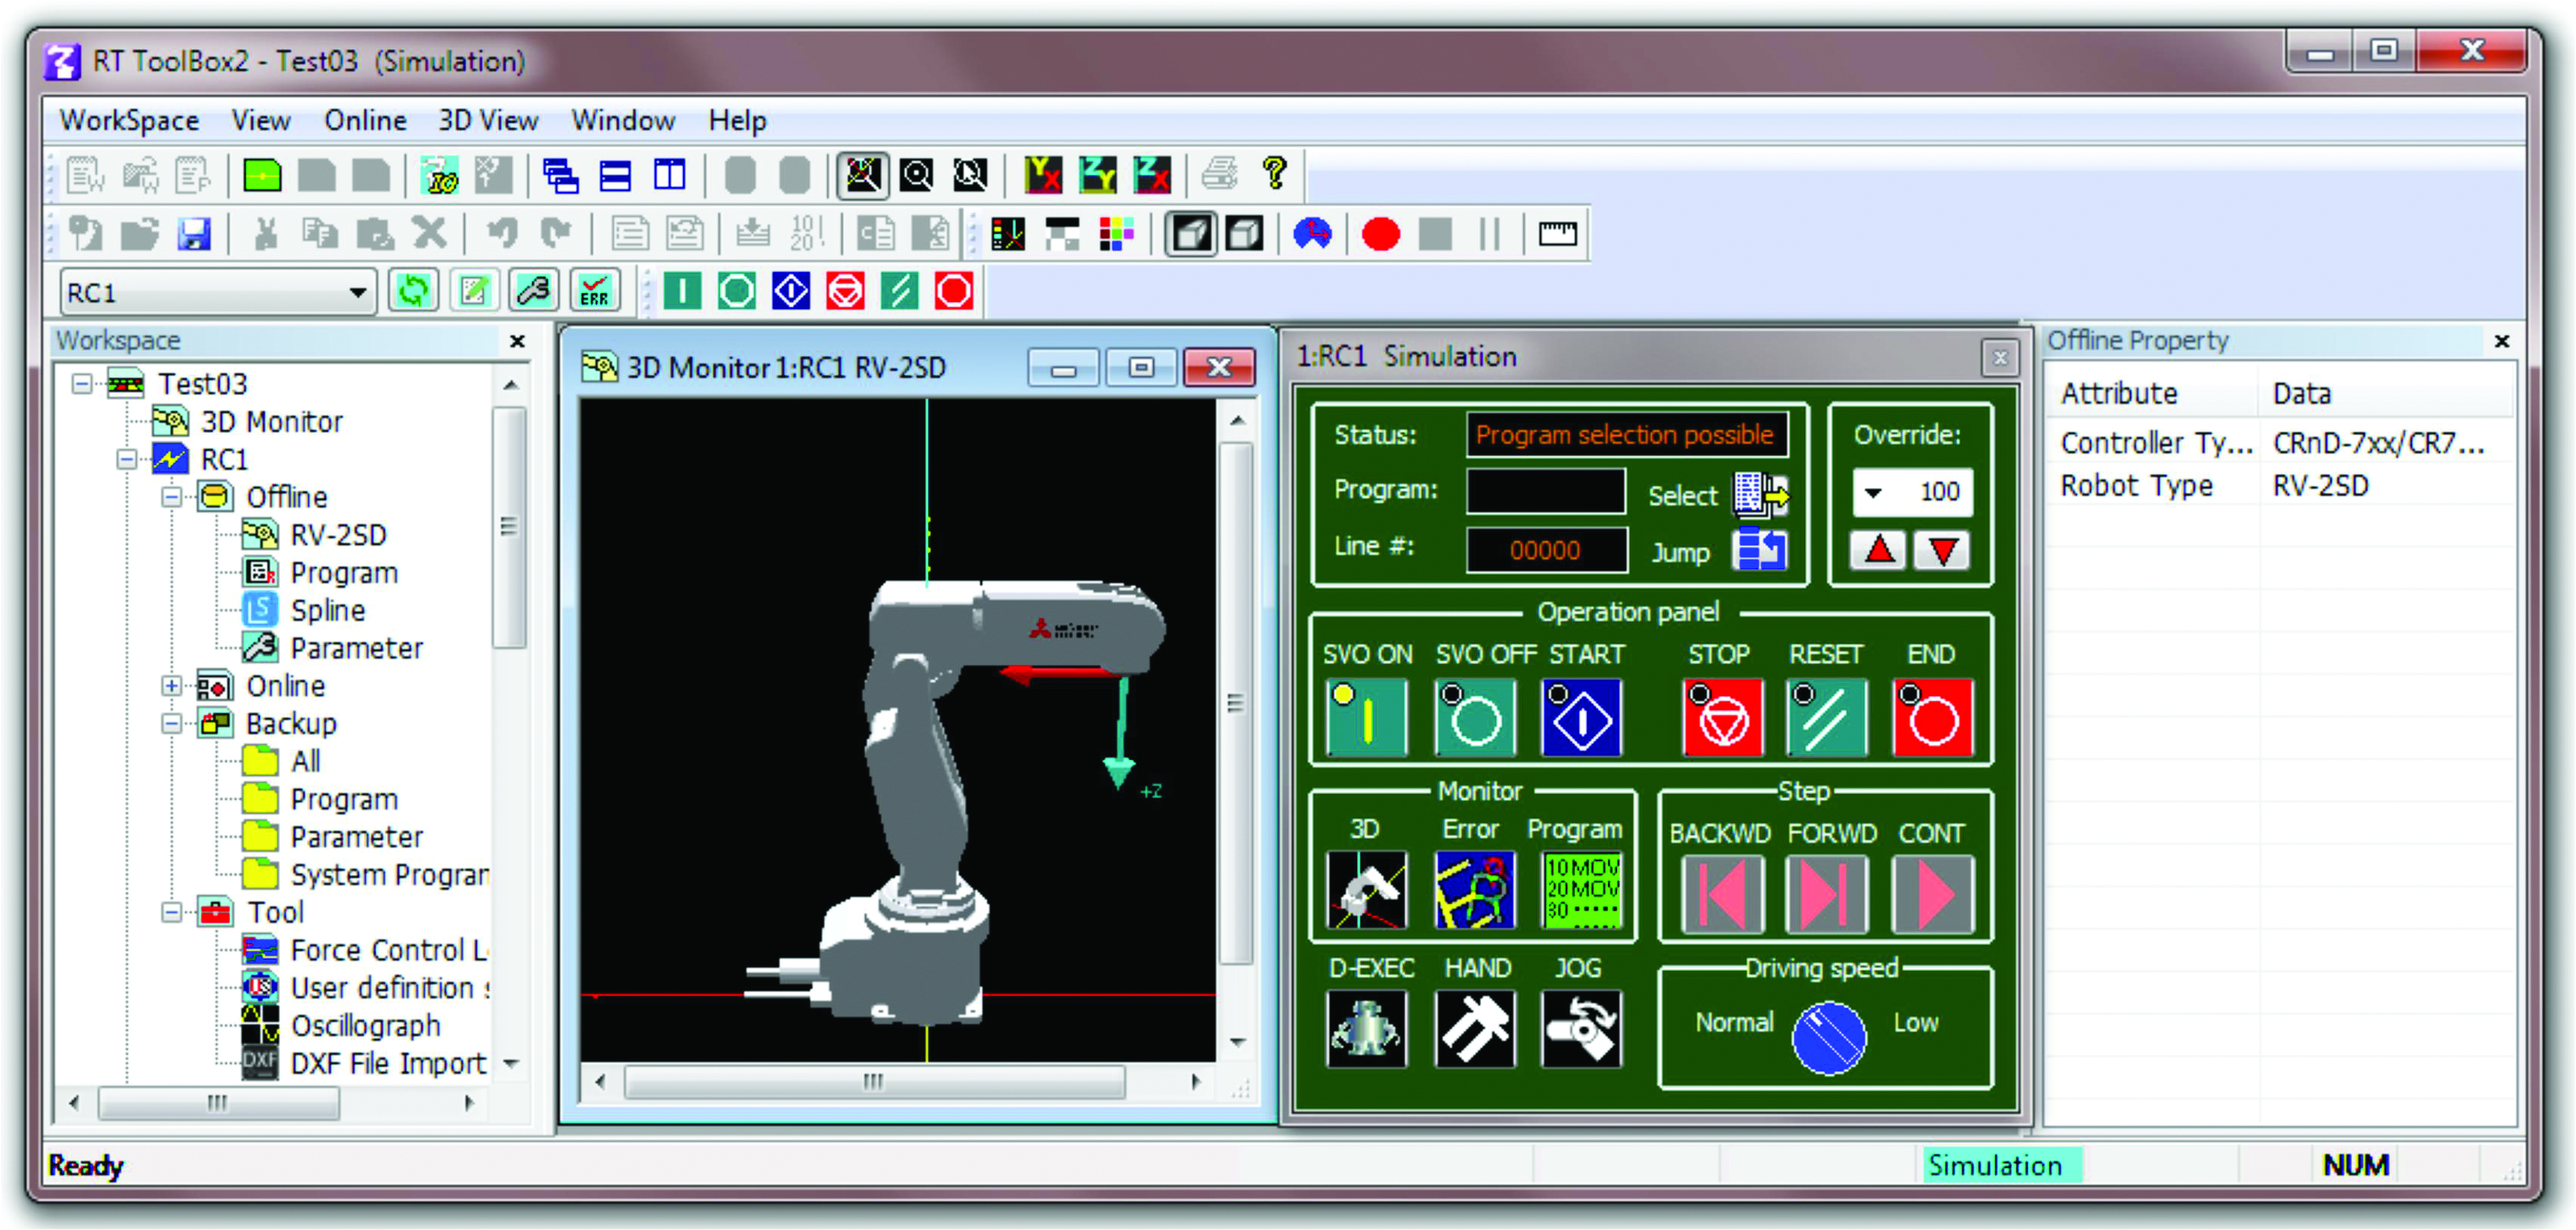Click the Line # field showing 00000
The height and width of the screenshot is (1230, 2576).
pyautogui.click(x=1545, y=549)
